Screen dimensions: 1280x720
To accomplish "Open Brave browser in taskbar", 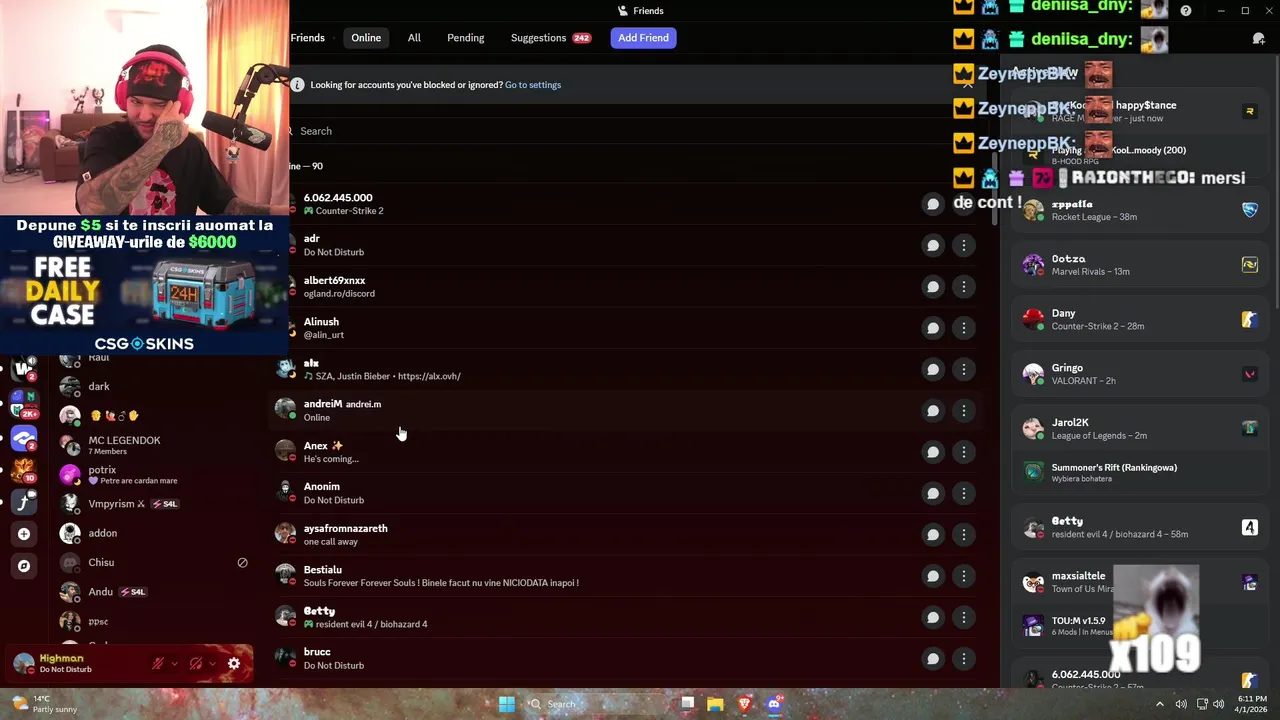I will (x=744, y=704).
